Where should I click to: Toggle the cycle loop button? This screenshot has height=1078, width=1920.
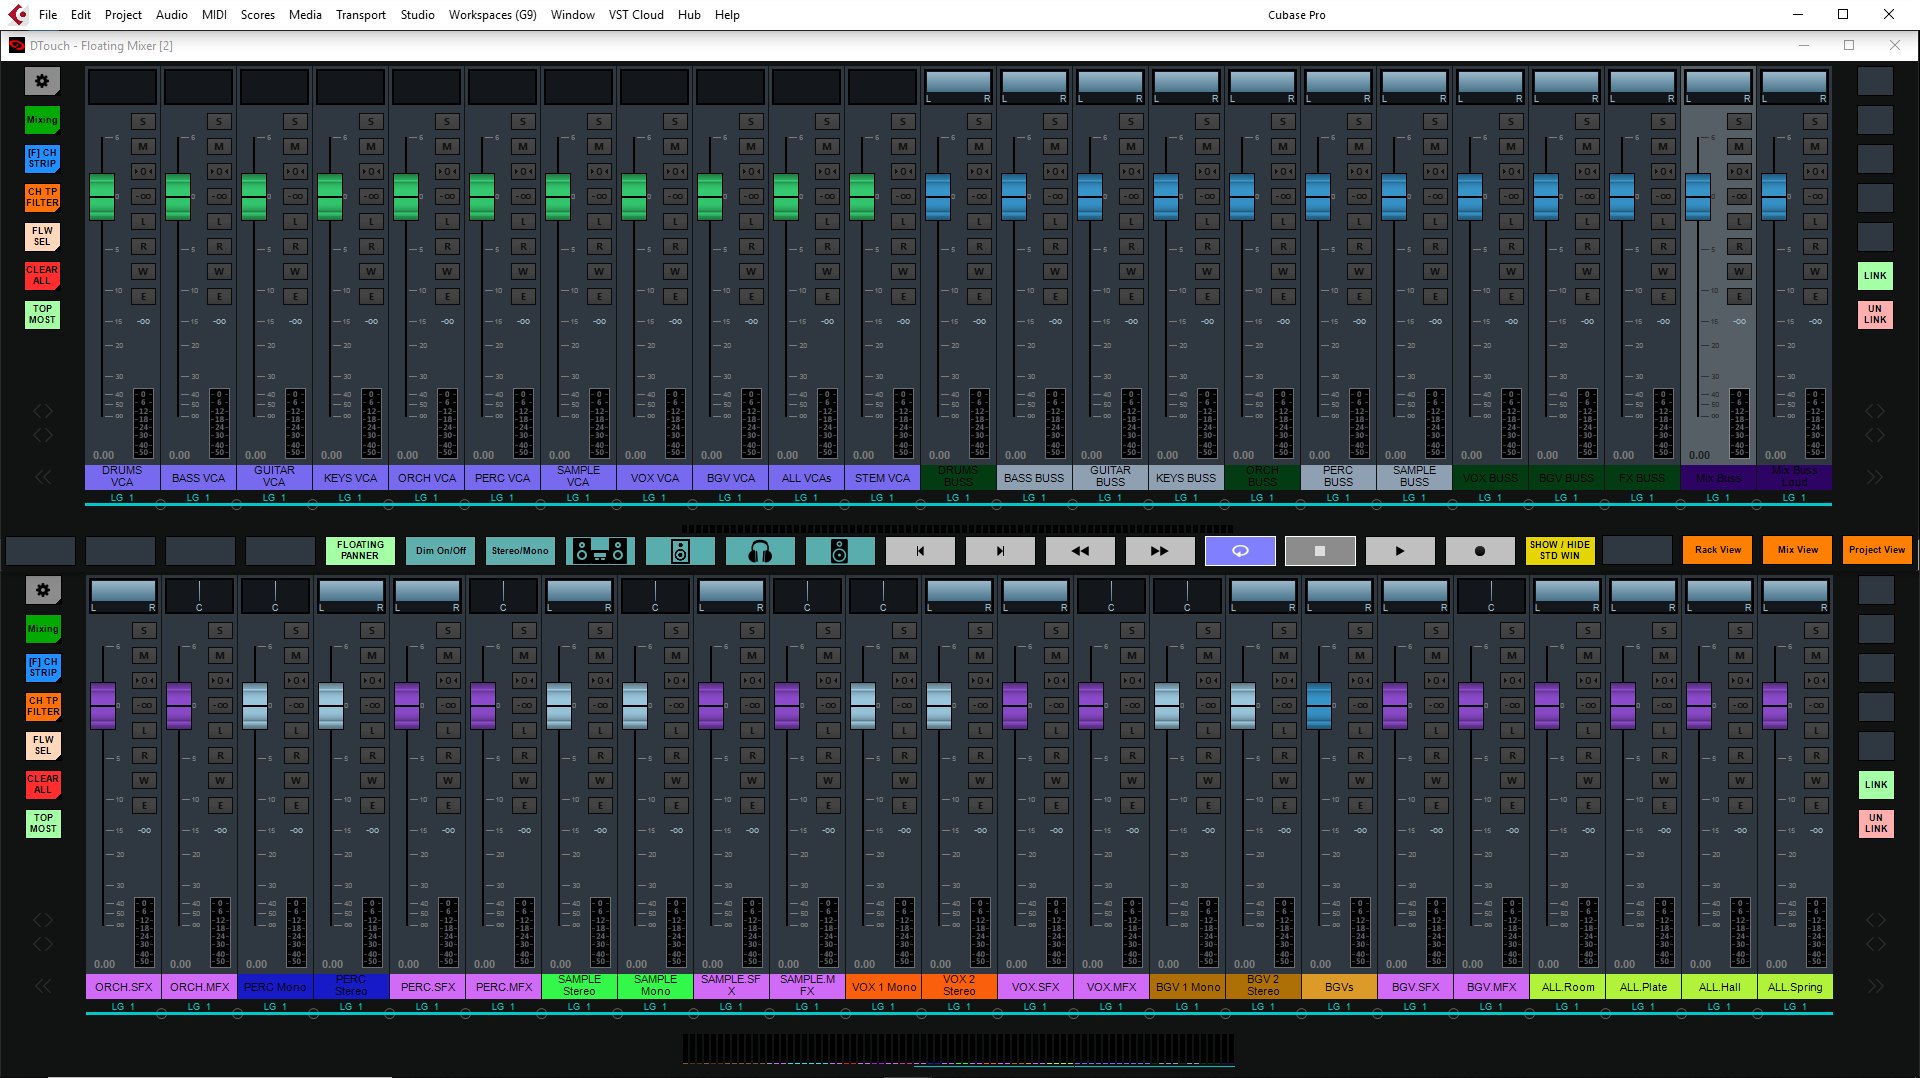(x=1240, y=551)
